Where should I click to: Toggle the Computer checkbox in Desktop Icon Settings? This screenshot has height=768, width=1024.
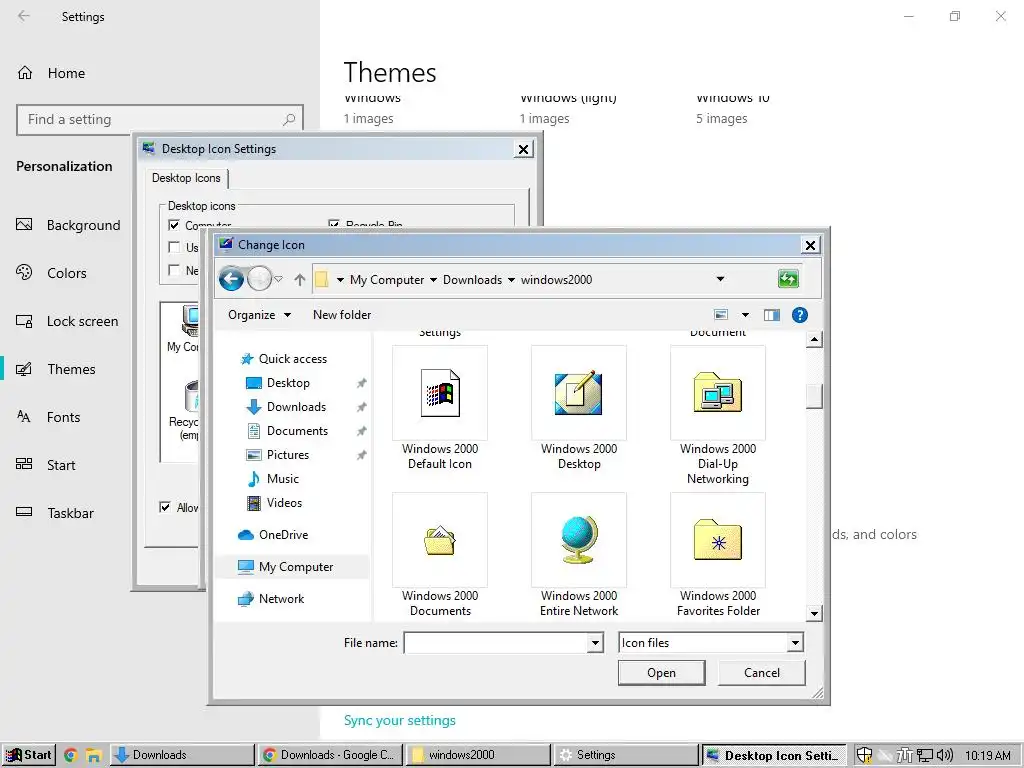174,225
